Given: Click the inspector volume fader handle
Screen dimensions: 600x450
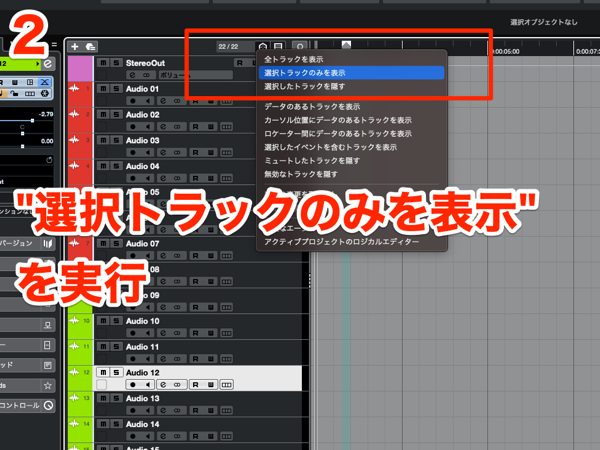Looking at the screenshot, I should pyautogui.click(x=33, y=121).
